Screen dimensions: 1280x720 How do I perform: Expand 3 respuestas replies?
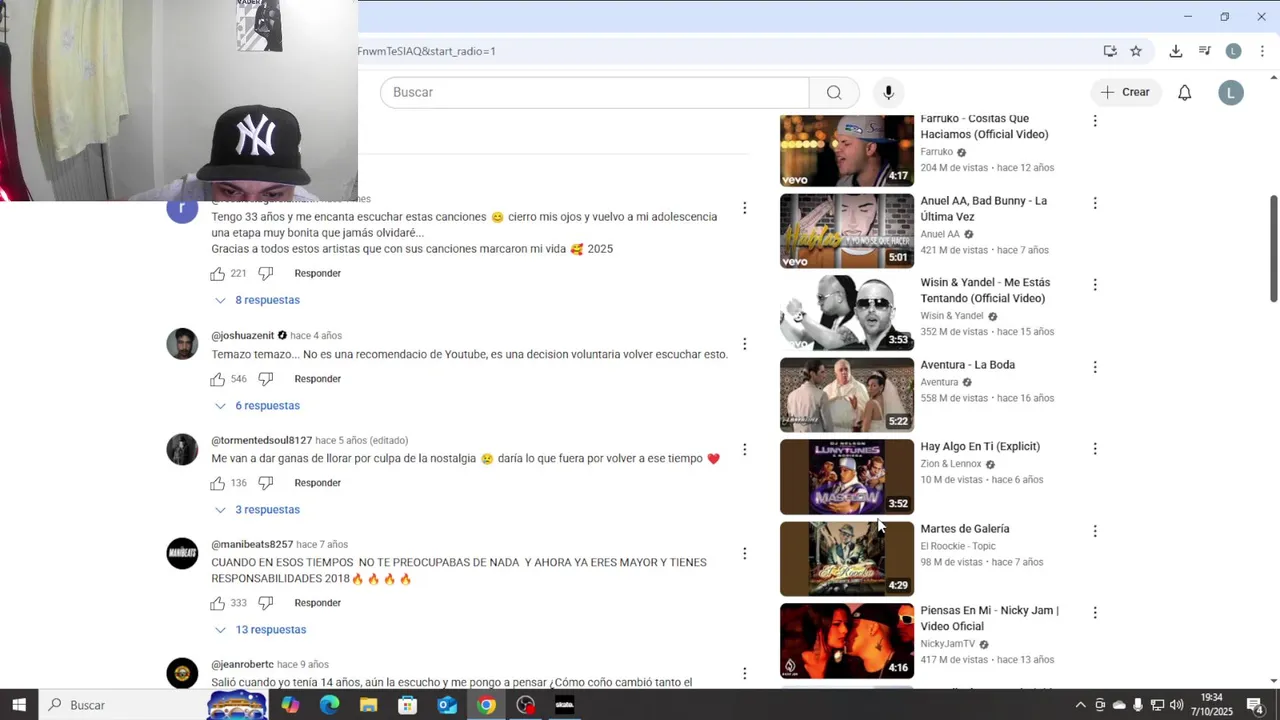click(257, 510)
